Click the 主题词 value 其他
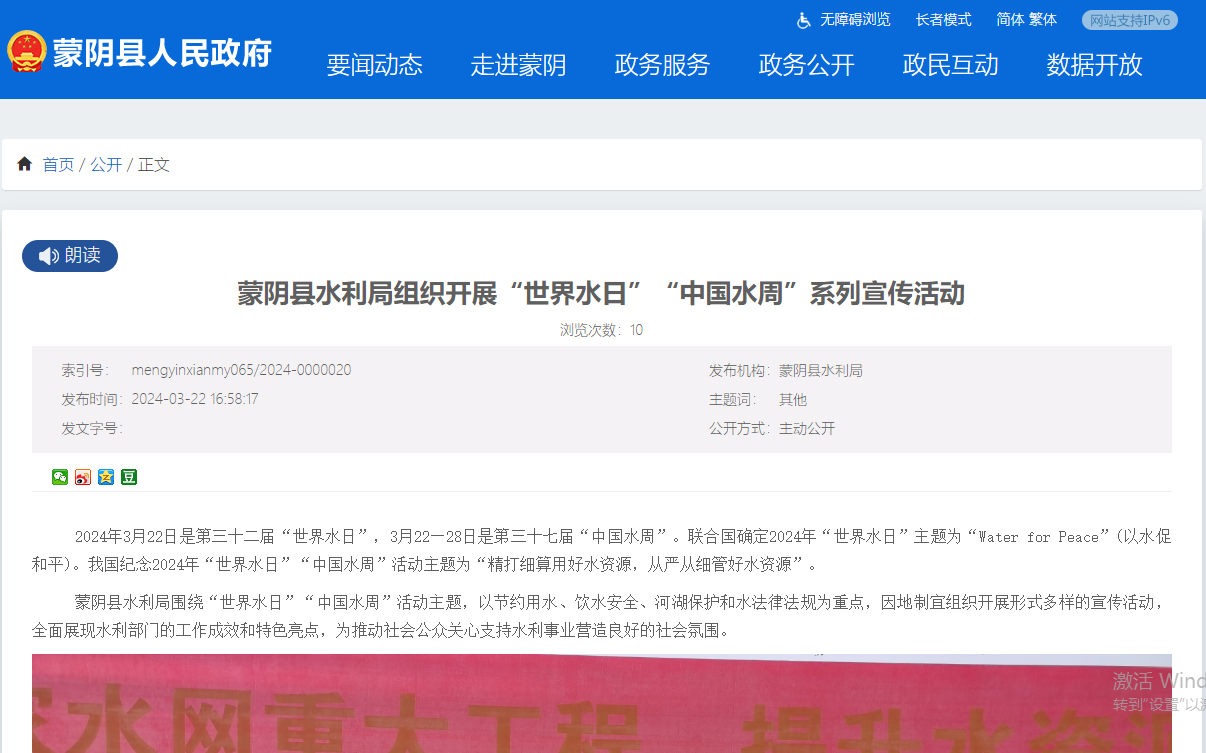The width and height of the screenshot is (1206, 753). 793,400
